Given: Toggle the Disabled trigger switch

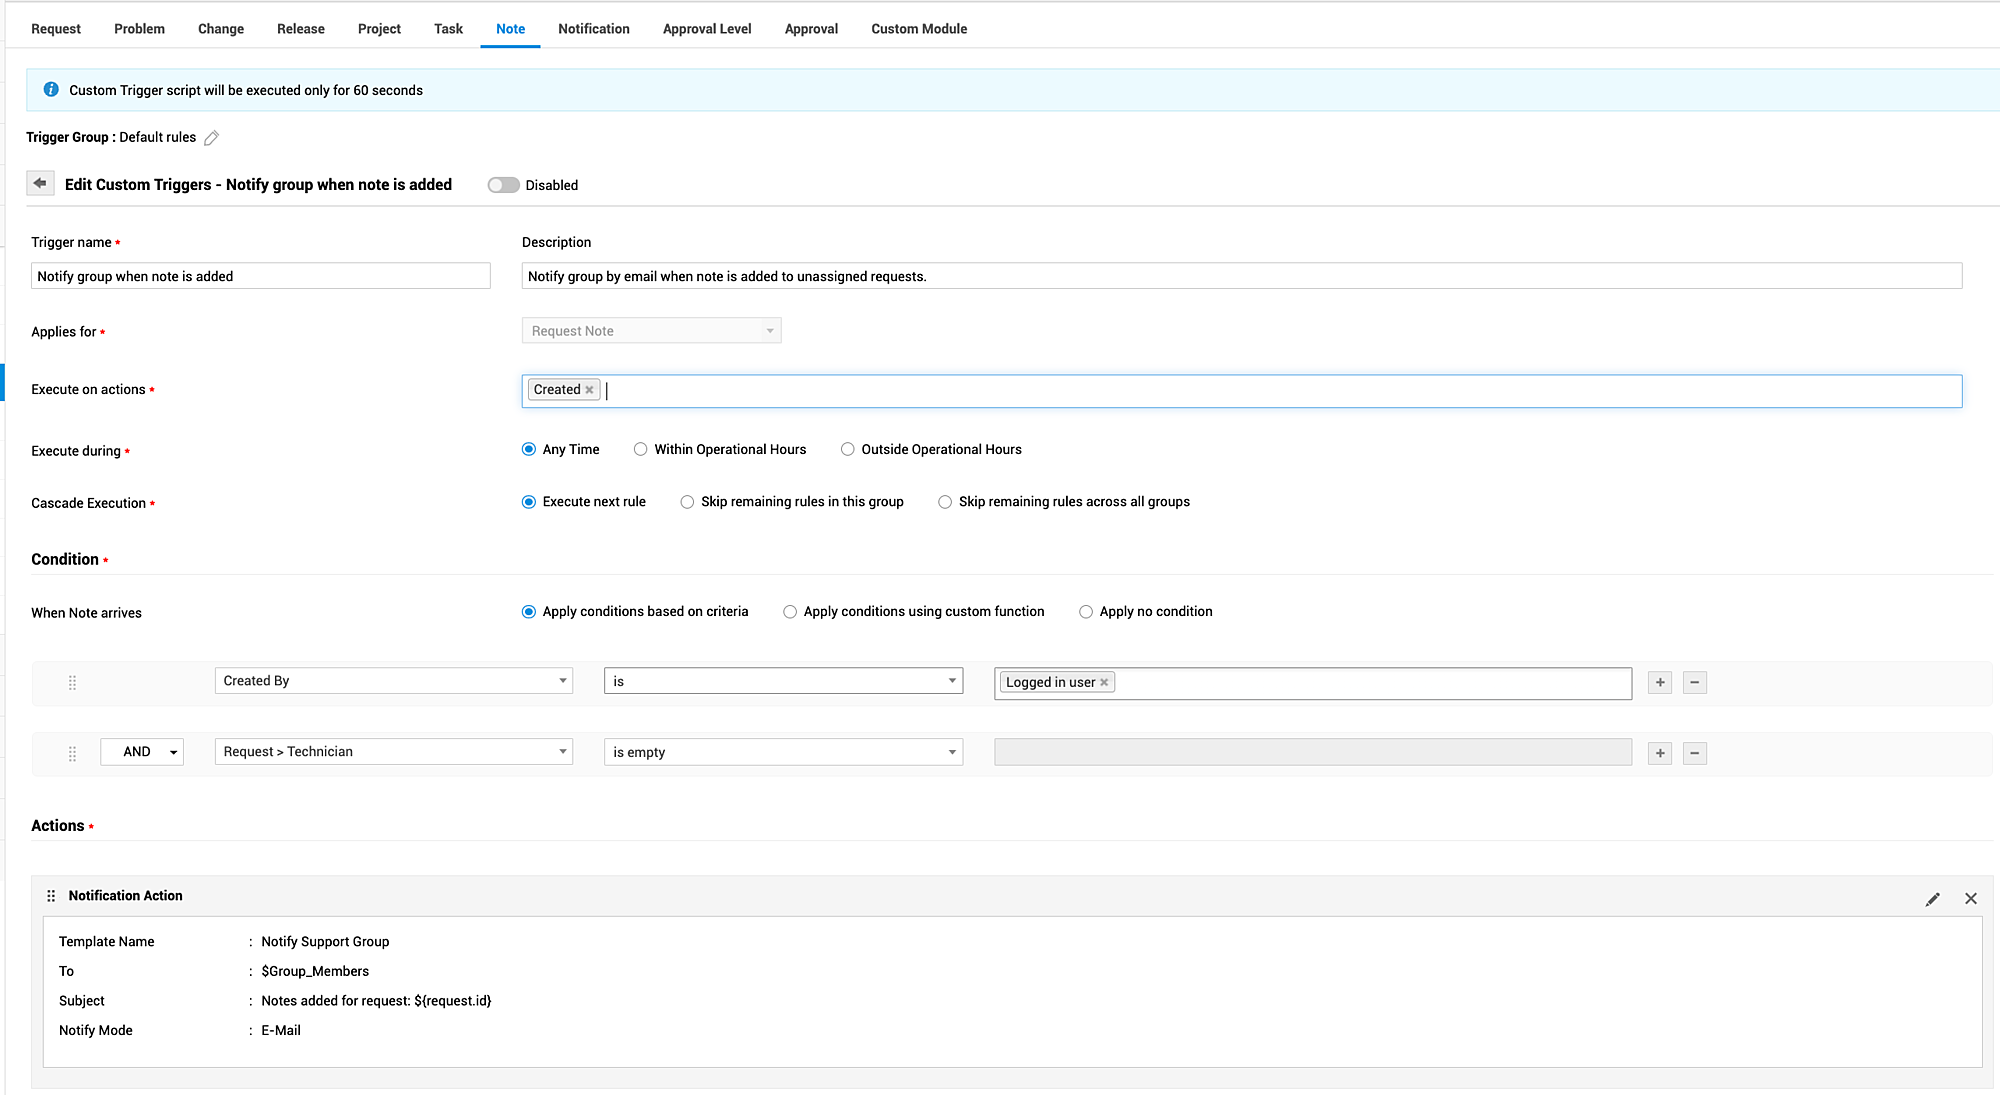Looking at the screenshot, I should (503, 185).
